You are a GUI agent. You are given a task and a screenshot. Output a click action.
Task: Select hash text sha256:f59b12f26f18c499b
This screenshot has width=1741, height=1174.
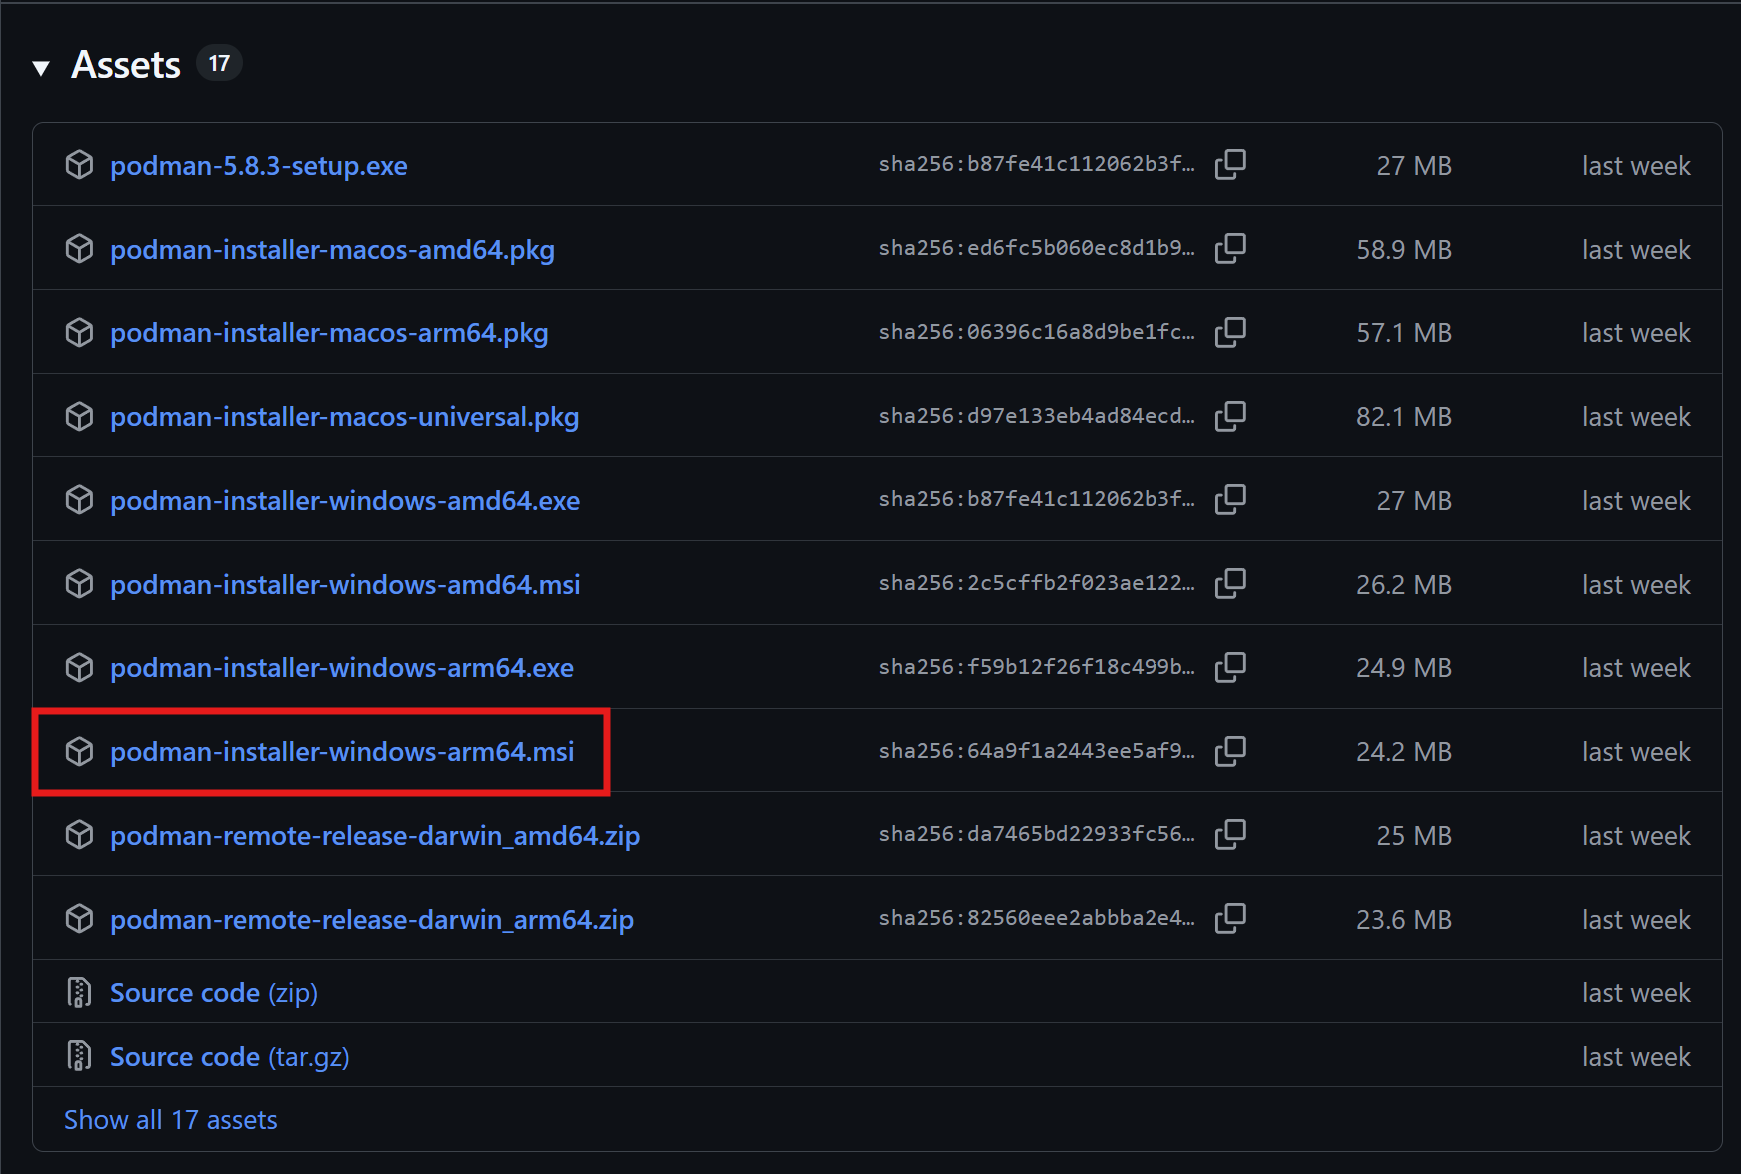point(1037,667)
